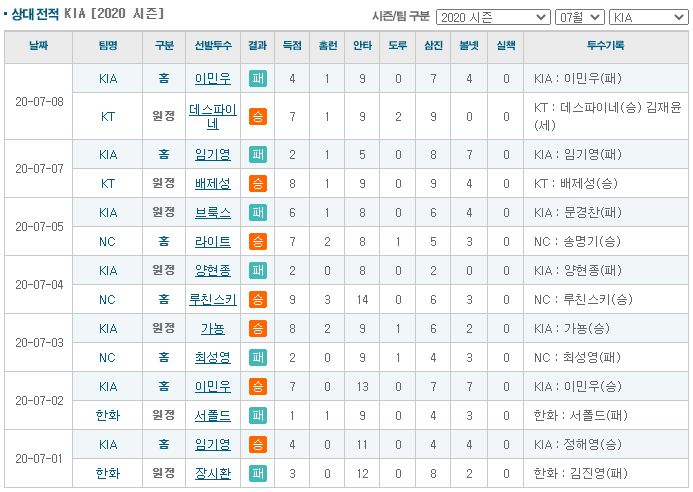The width and height of the screenshot is (693, 492).
Task: Click the 볼넷 column header
Action: click(469, 46)
